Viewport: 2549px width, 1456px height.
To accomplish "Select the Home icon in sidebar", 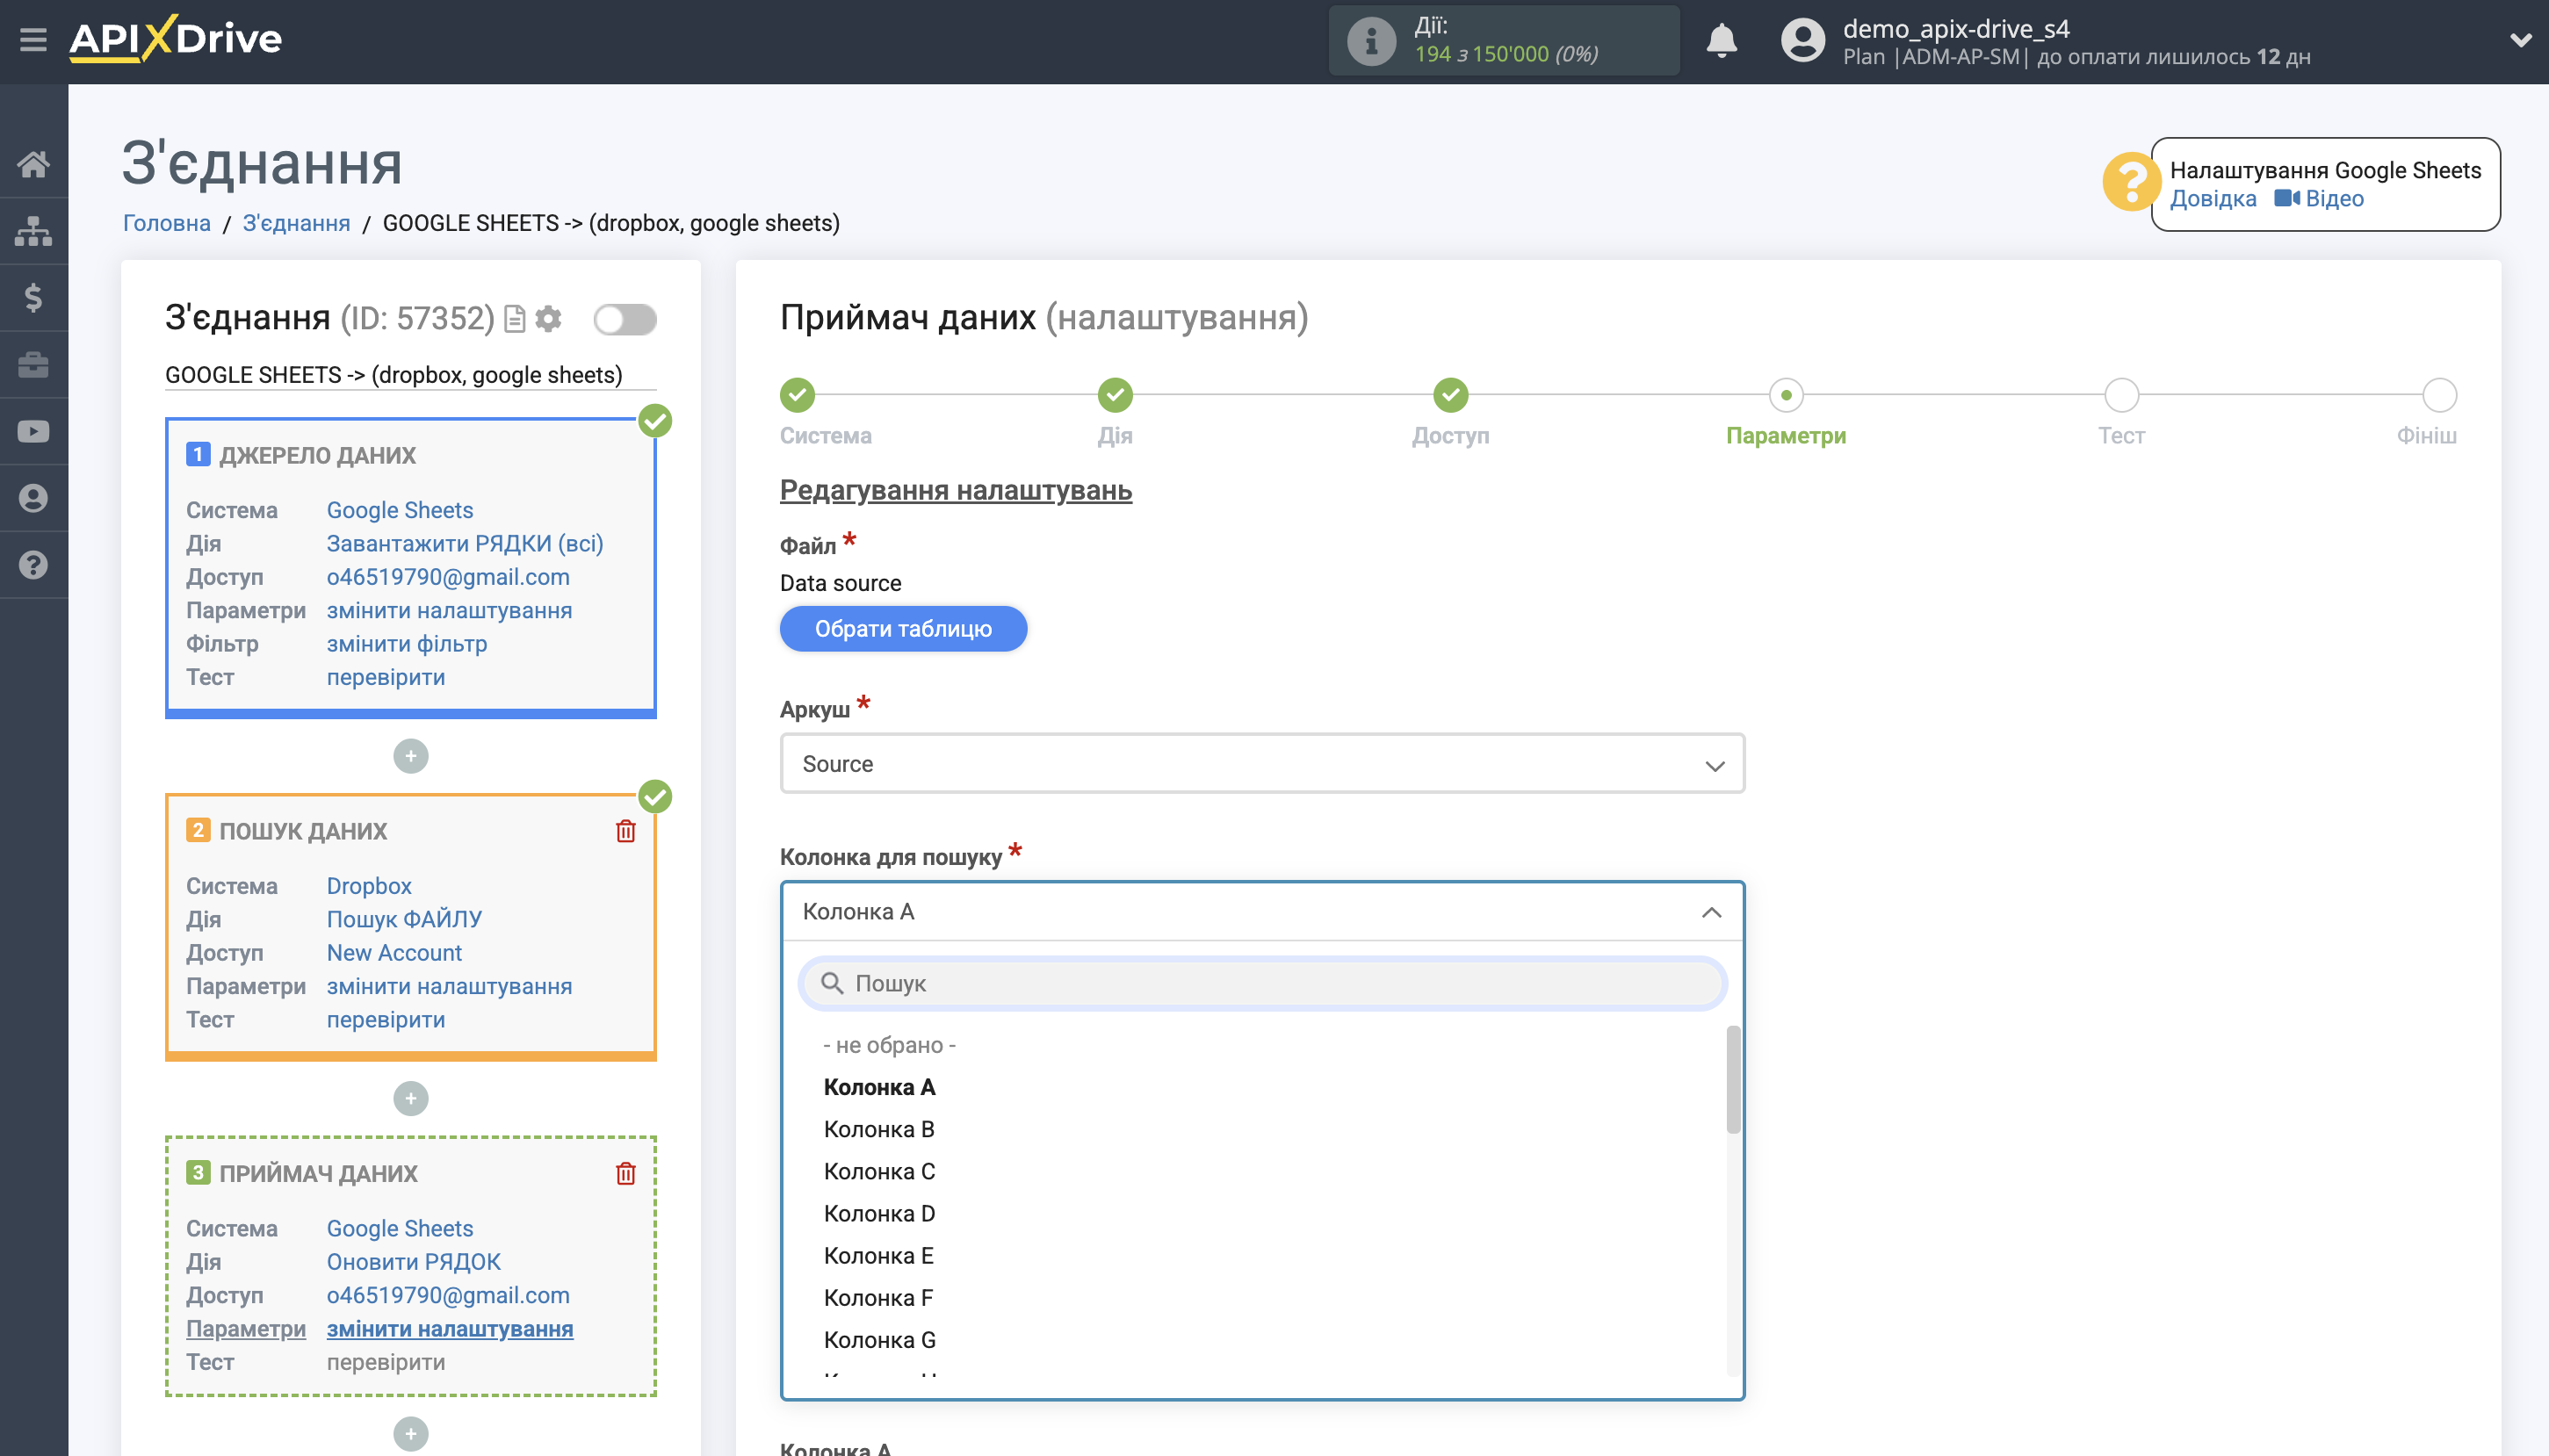I will pos(33,163).
